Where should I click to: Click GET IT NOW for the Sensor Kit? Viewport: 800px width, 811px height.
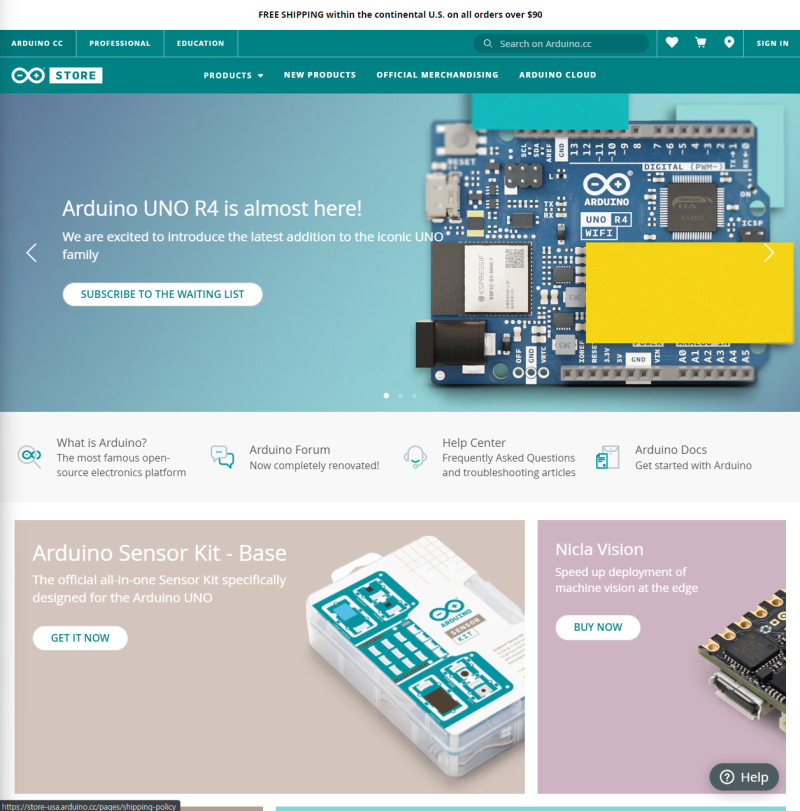click(80, 637)
